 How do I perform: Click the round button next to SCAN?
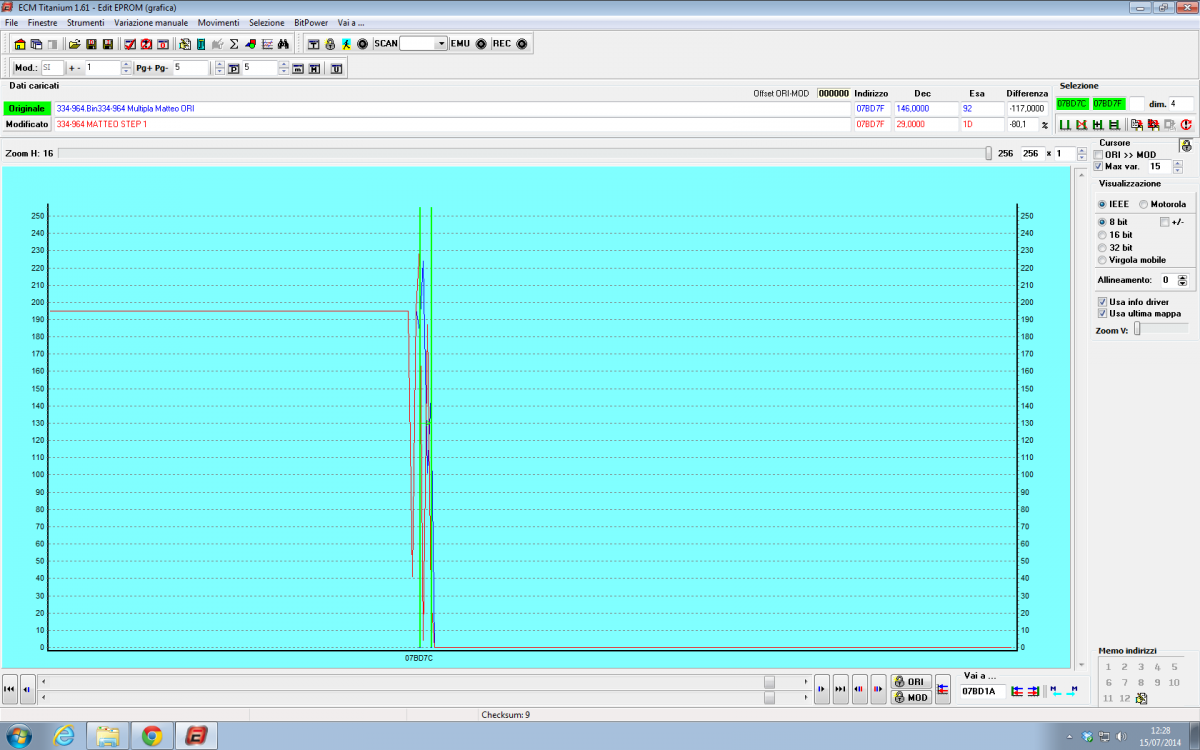(362, 44)
